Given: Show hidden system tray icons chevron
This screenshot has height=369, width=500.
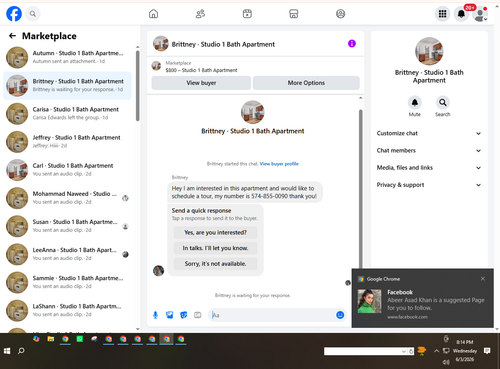Looking at the screenshot, I should (x=436, y=351).
